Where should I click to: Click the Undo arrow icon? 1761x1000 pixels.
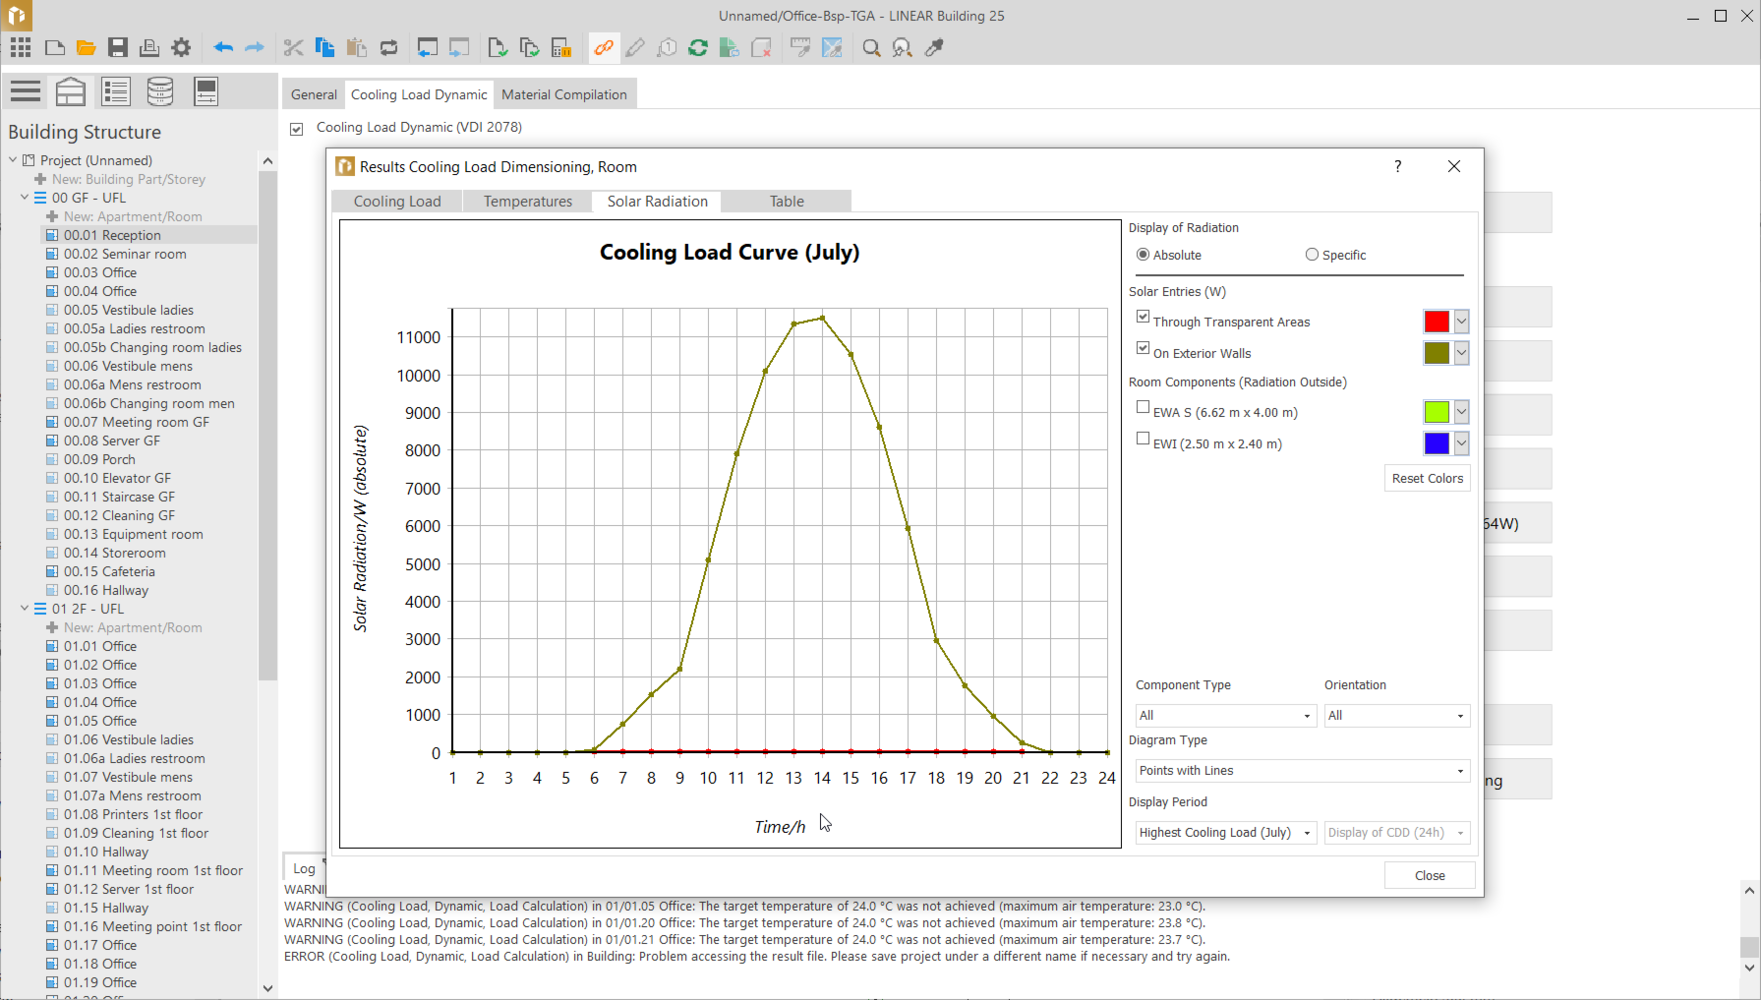pos(222,47)
